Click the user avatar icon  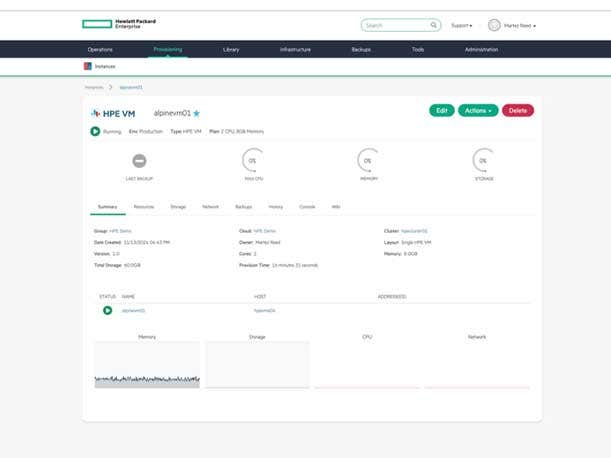pyautogui.click(x=493, y=25)
